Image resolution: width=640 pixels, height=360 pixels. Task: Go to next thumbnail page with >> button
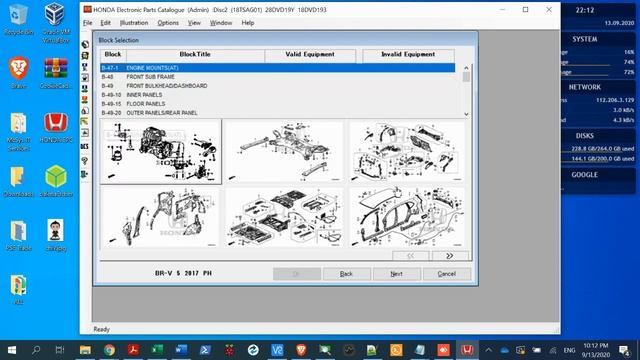pyautogui.click(x=450, y=256)
